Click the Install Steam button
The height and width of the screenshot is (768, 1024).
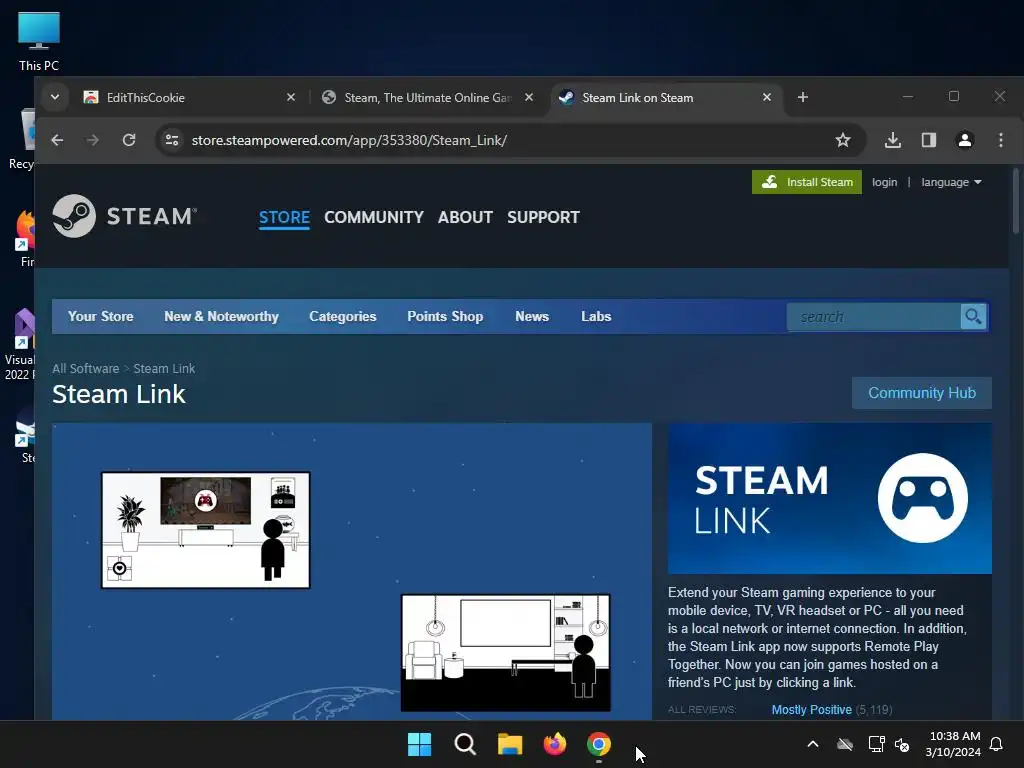[x=807, y=182]
